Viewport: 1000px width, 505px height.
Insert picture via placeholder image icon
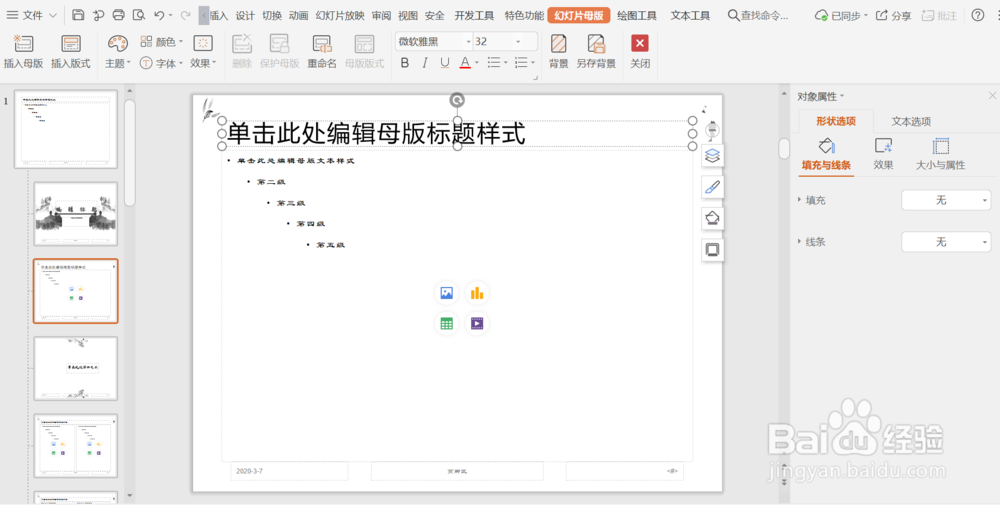pos(446,293)
